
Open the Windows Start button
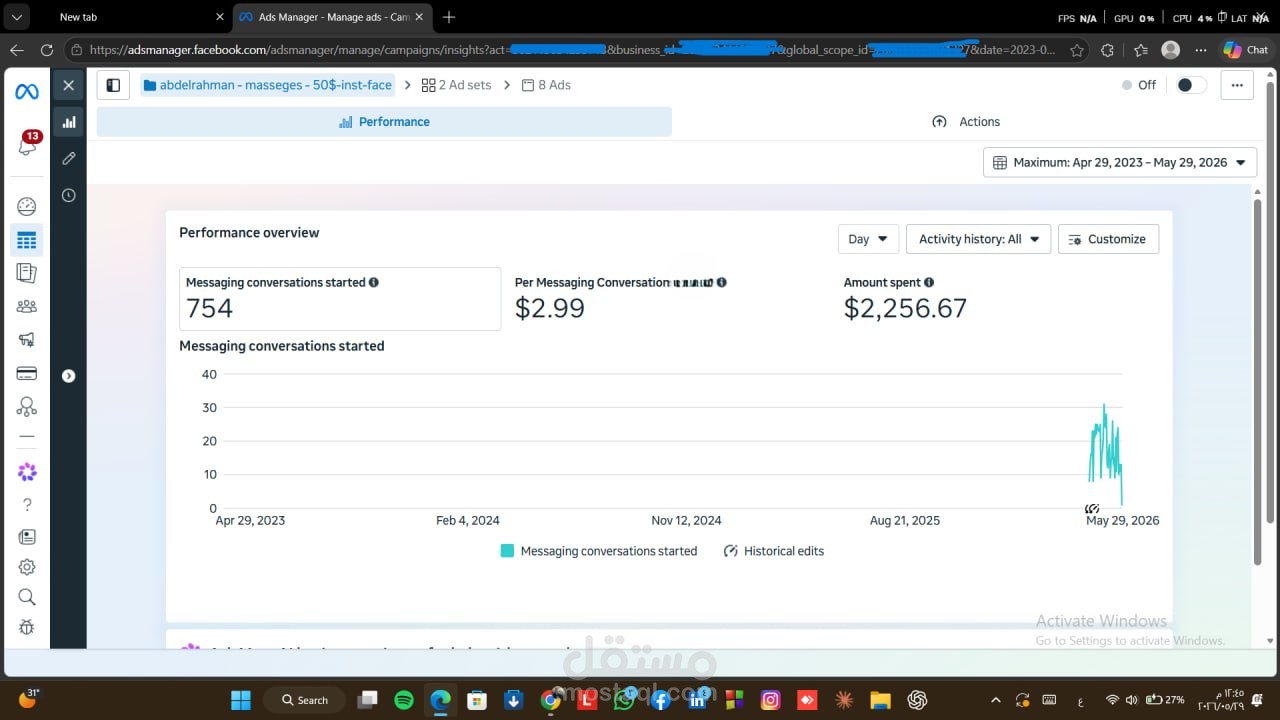pos(241,700)
